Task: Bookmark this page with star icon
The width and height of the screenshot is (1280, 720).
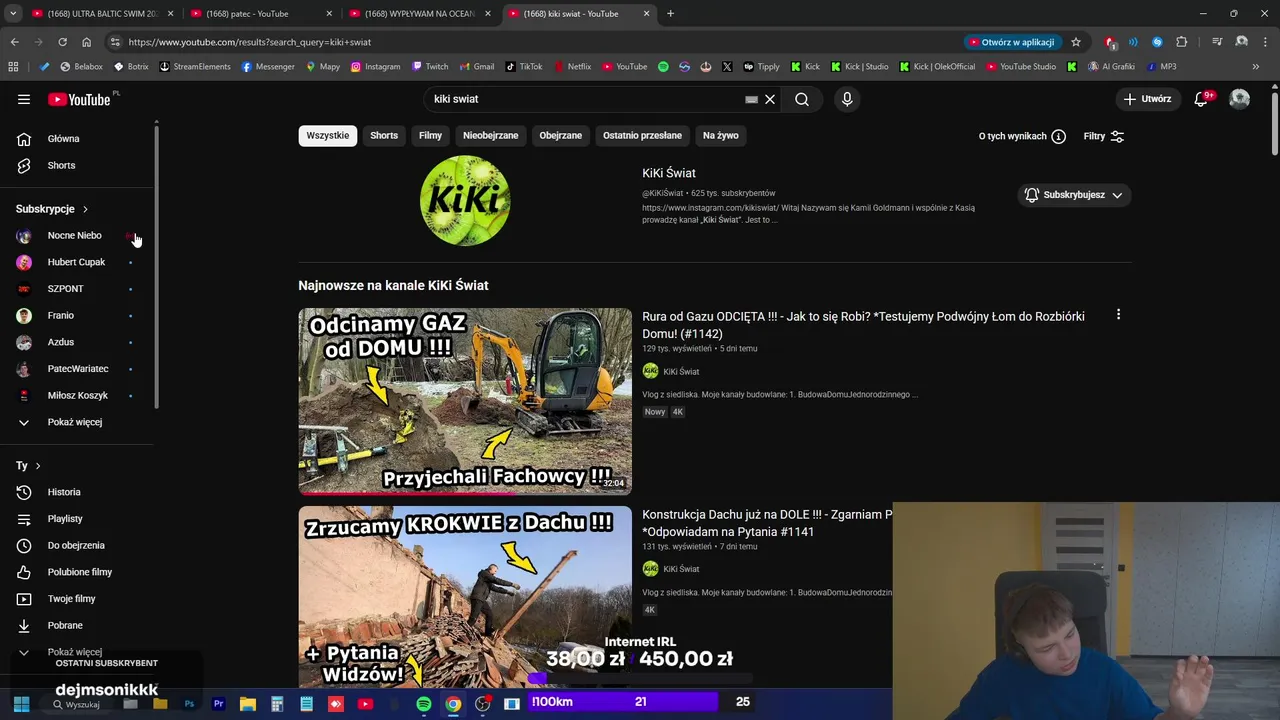Action: pyautogui.click(x=1076, y=42)
